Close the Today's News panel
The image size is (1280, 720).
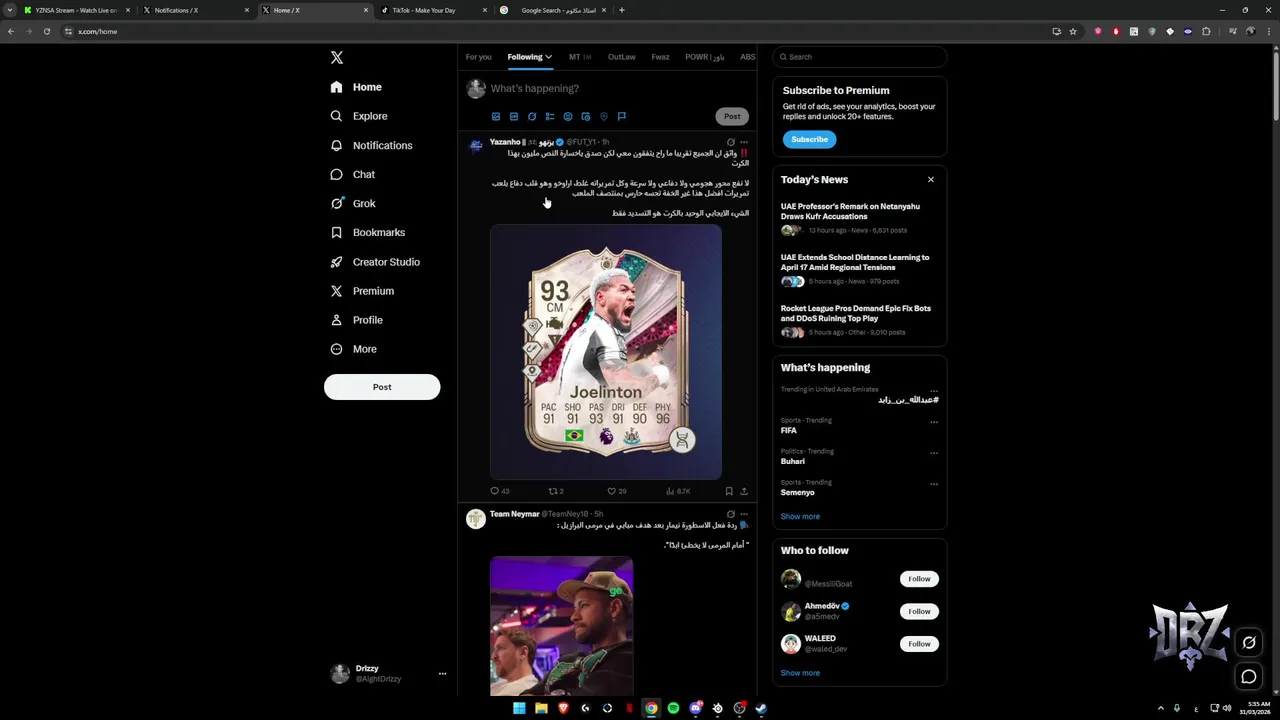931,180
